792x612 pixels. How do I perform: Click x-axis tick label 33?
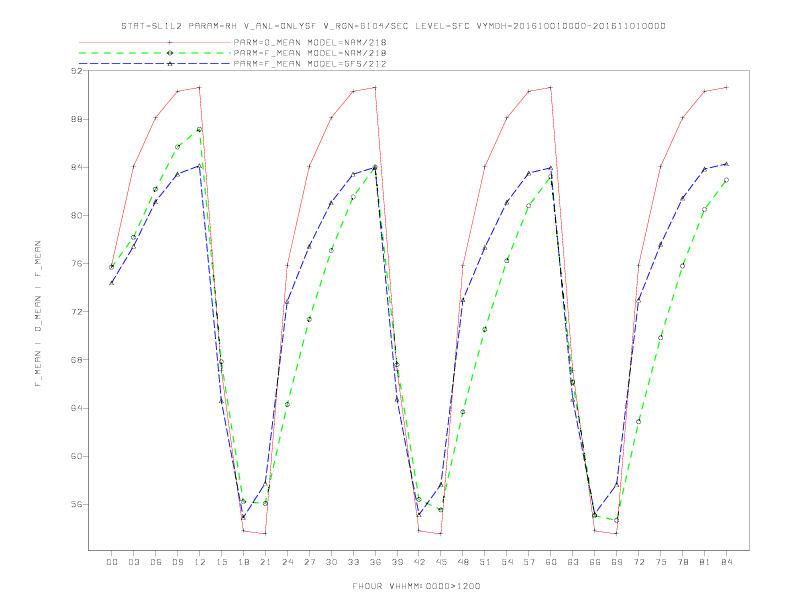point(353,562)
